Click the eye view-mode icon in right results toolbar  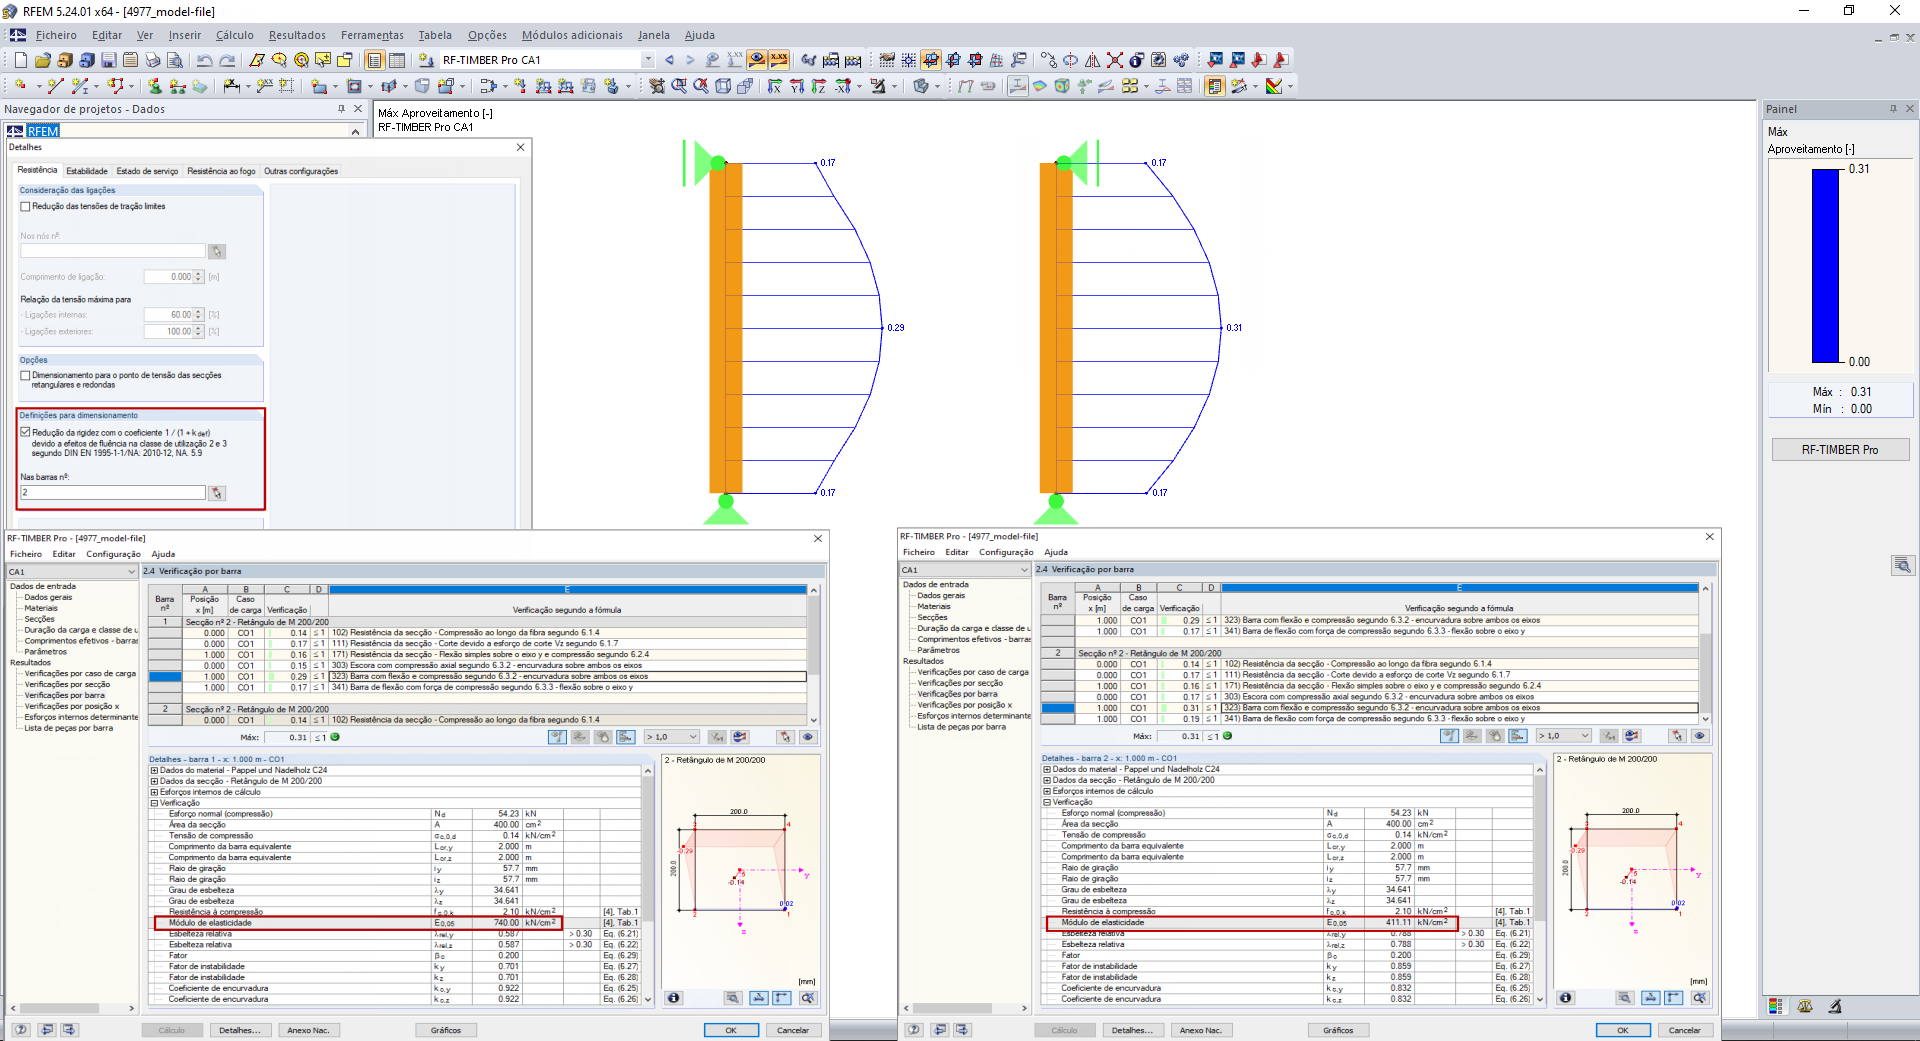(1700, 736)
